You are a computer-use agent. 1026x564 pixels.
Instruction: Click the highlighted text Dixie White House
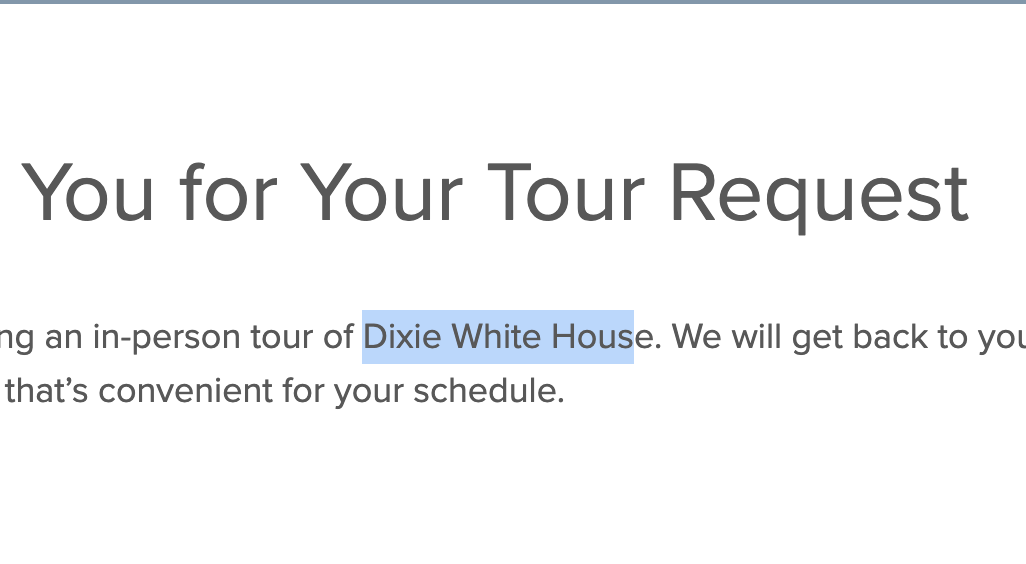[x=498, y=337]
